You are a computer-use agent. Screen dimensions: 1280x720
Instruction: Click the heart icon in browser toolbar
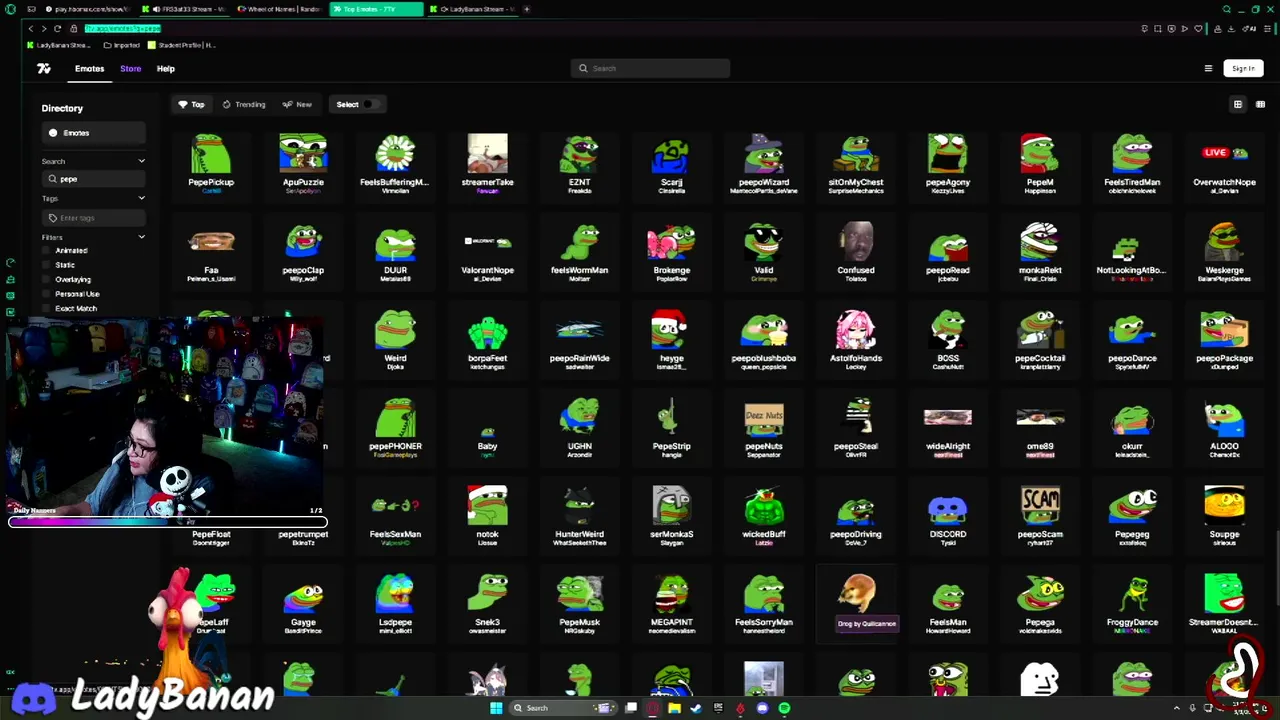[x=1198, y=28]
